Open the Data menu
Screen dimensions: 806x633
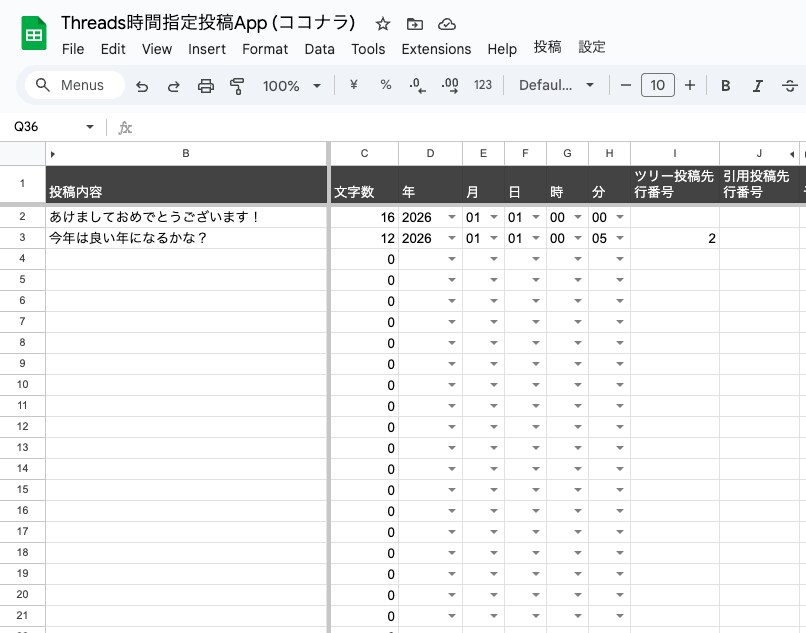click(319, 49)
